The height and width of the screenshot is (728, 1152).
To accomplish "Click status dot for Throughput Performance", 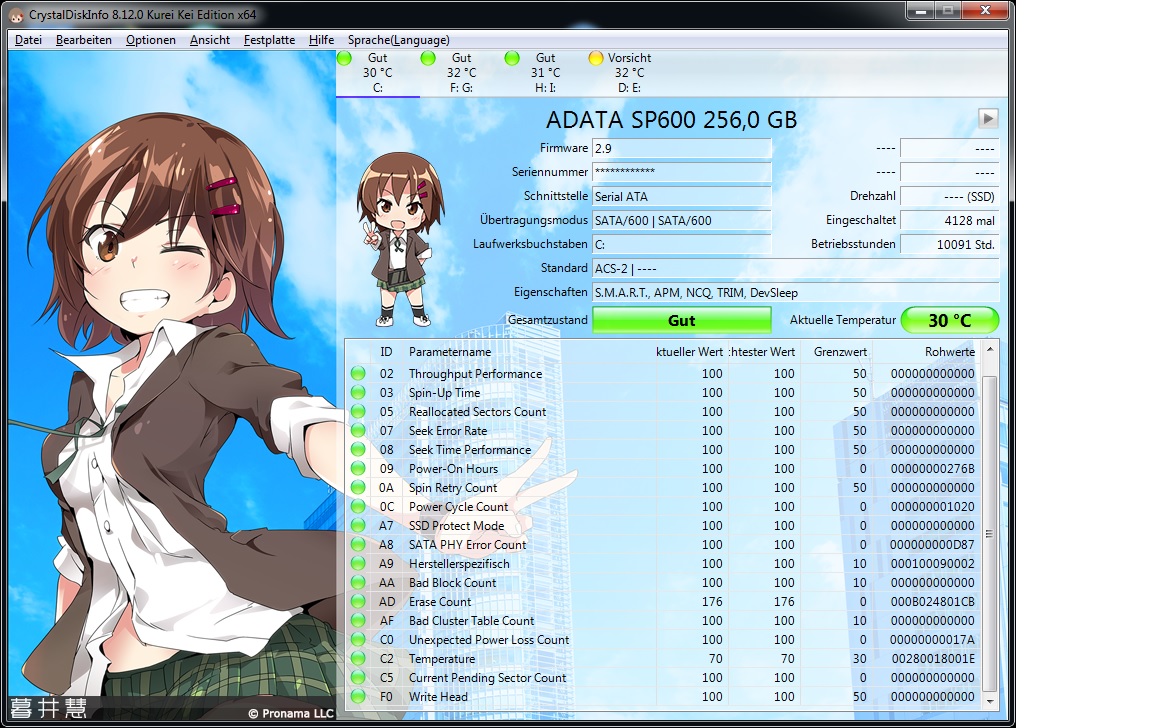I will (358, 373).
